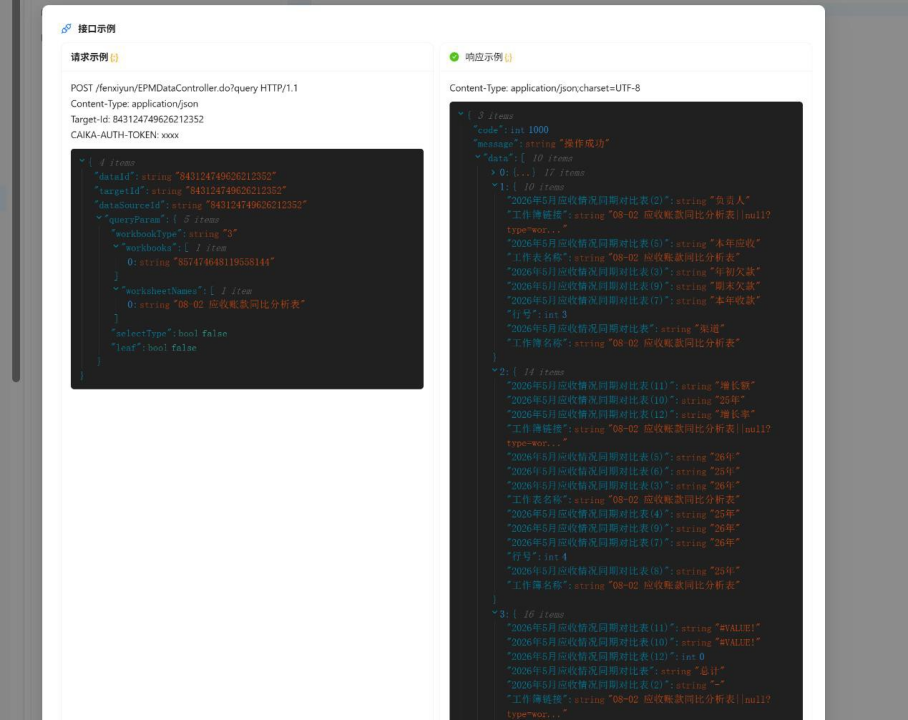Click the dataSourceId string value
The width and height of the screenshot is (908, 720).
256,205
